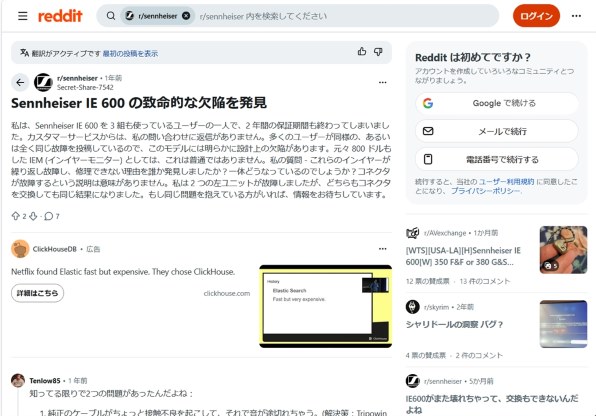This screenshot has width=596, height=416.
Task: Open user Secret-Share-7542 profile
Action: (85, 87)
